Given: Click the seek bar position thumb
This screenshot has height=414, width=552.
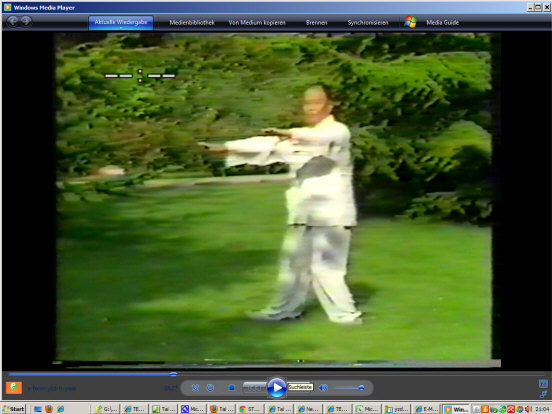Looking at the screenshot, I should tap(173, 374).
